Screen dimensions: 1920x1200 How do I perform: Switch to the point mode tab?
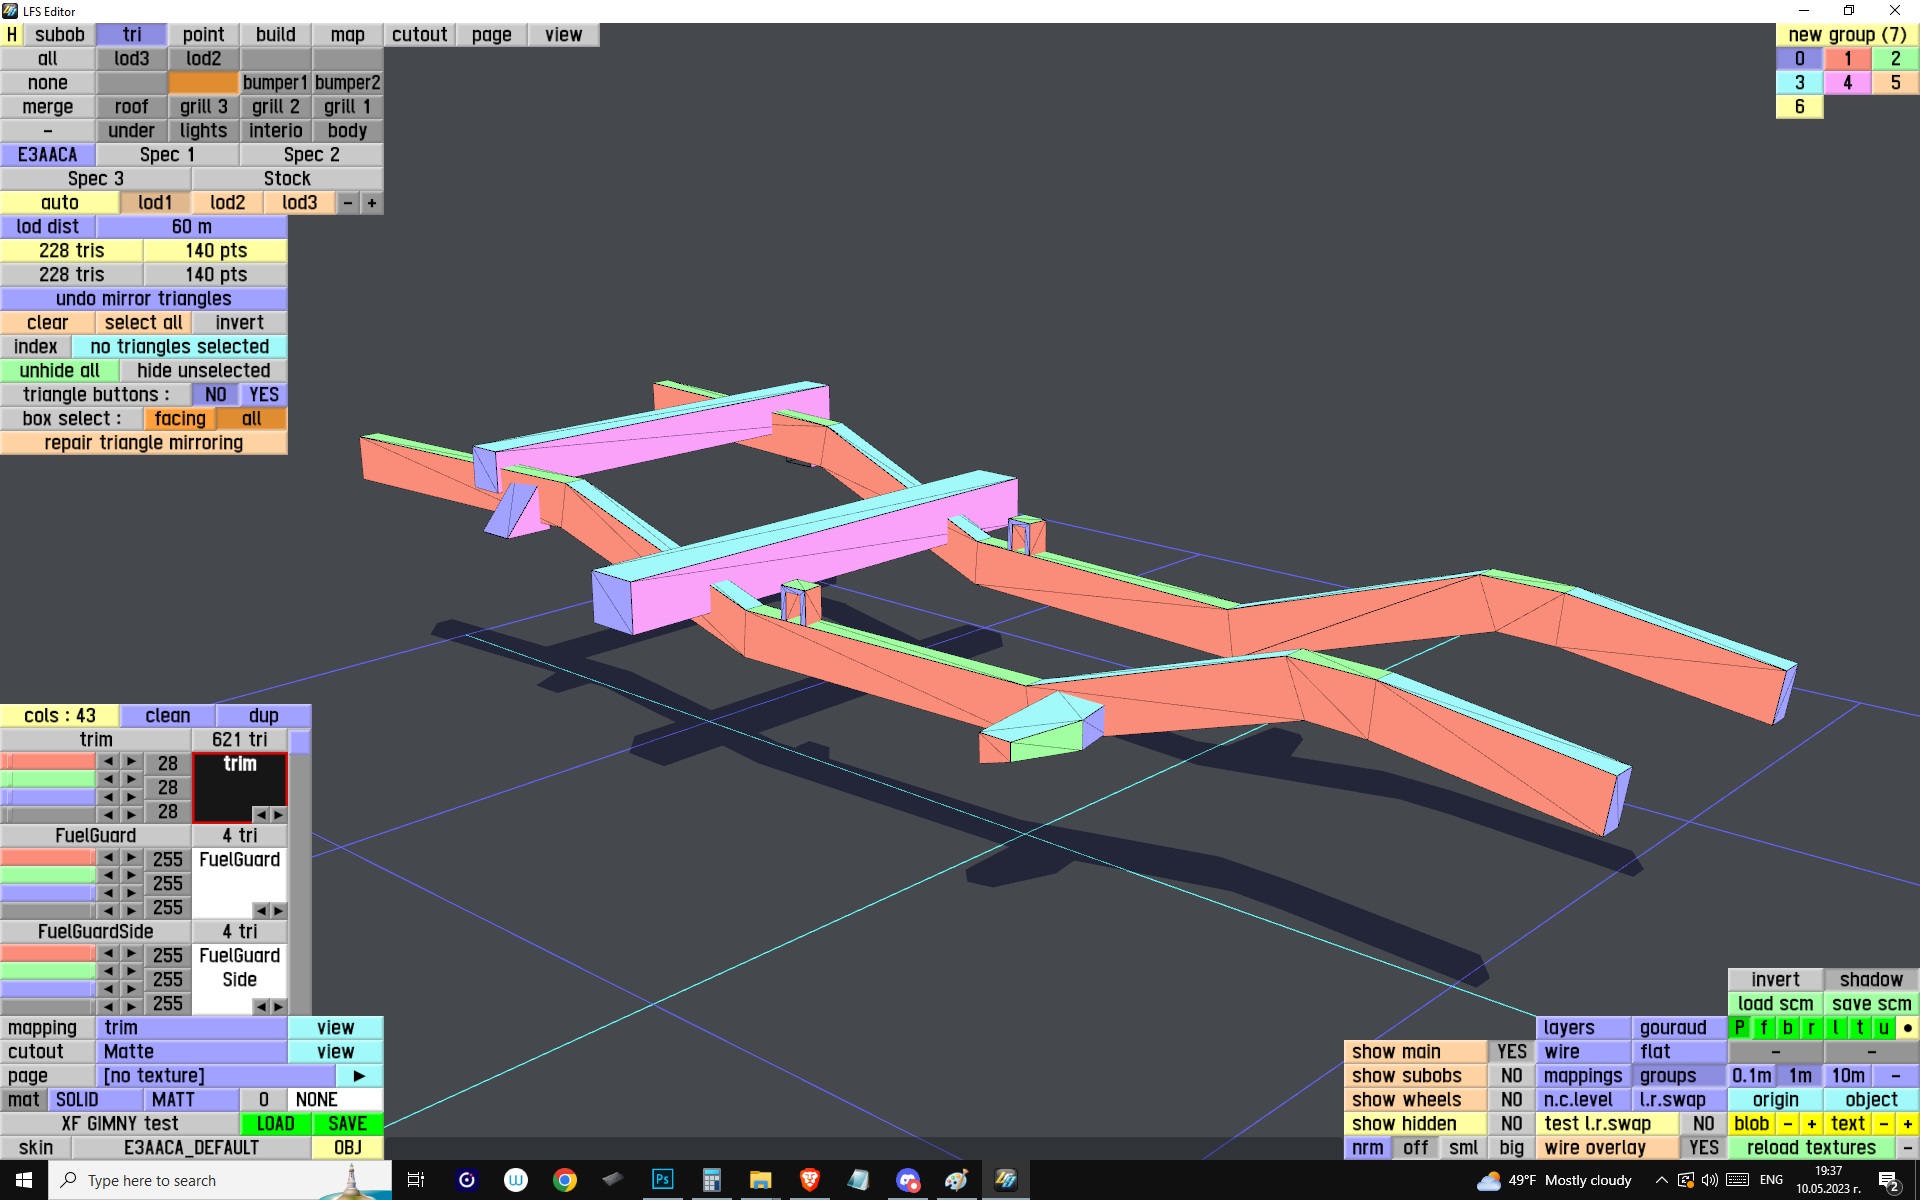(203, 35)
